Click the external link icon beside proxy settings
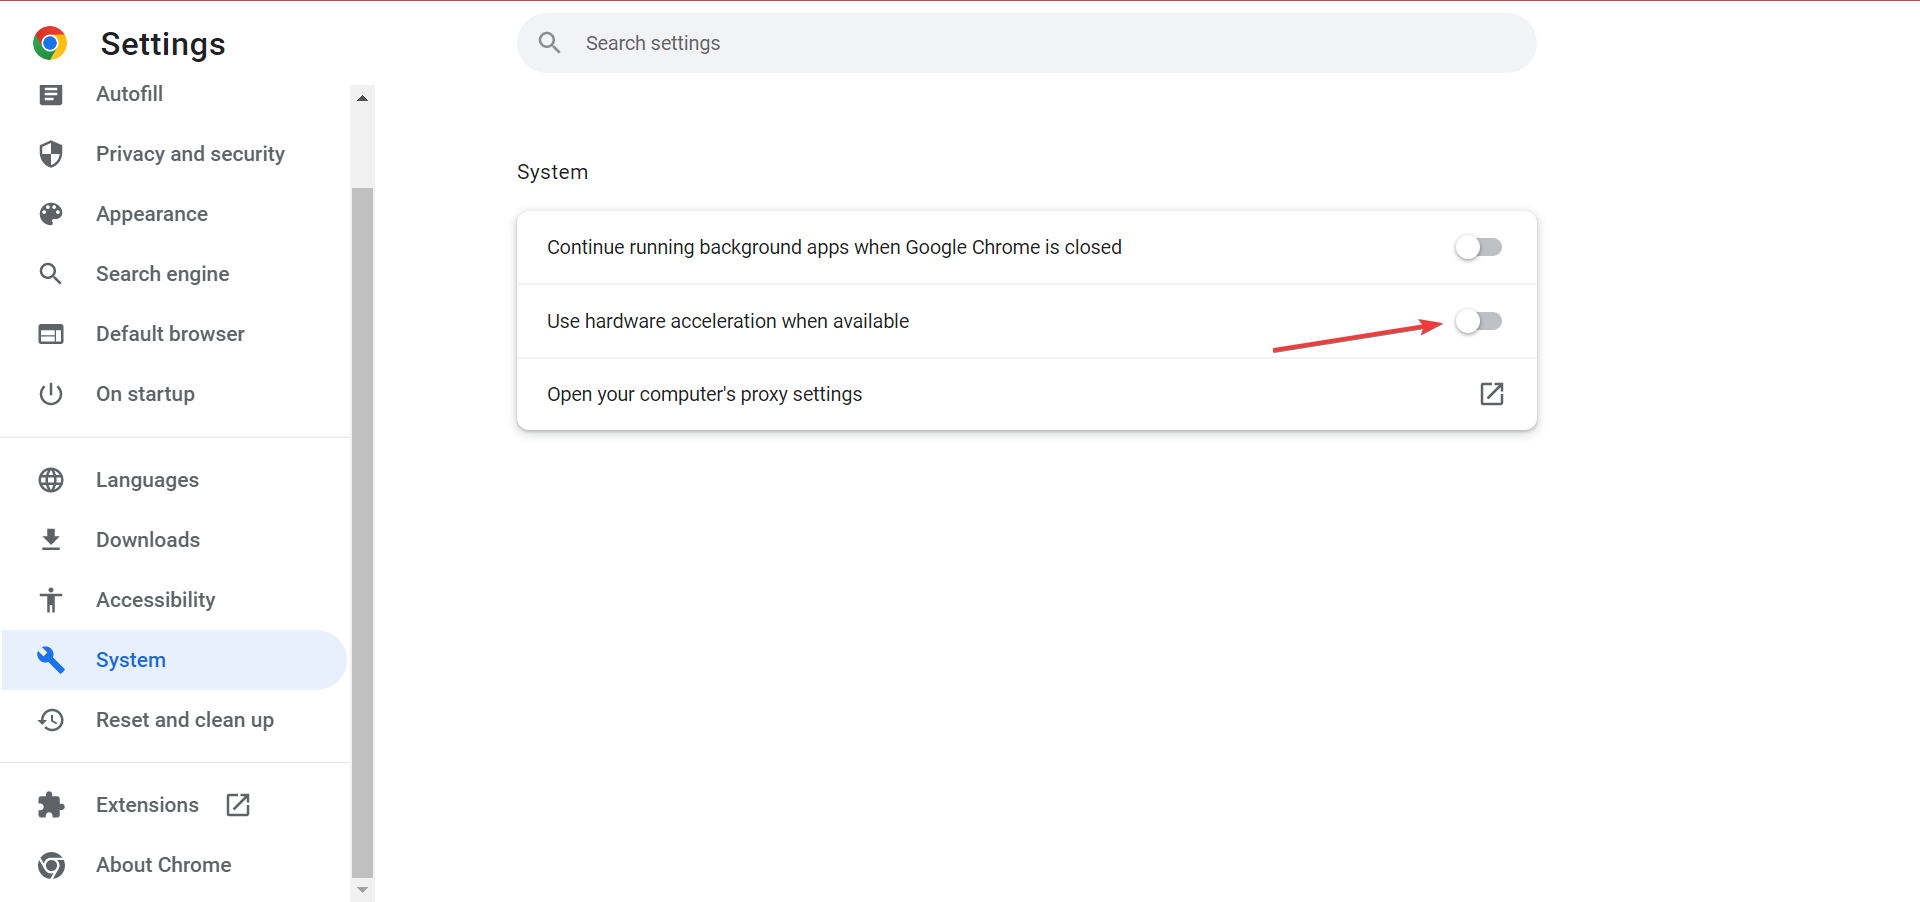Image resolution: width=1920 pixels, height=902 pixels. tap(1491, 394)
